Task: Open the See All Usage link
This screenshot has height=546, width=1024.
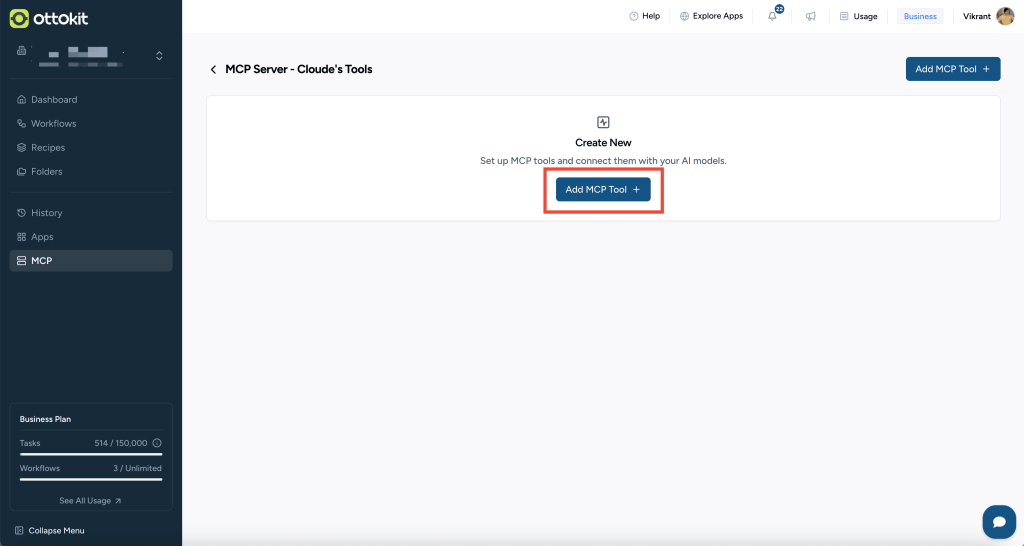Action: [90, 500]
